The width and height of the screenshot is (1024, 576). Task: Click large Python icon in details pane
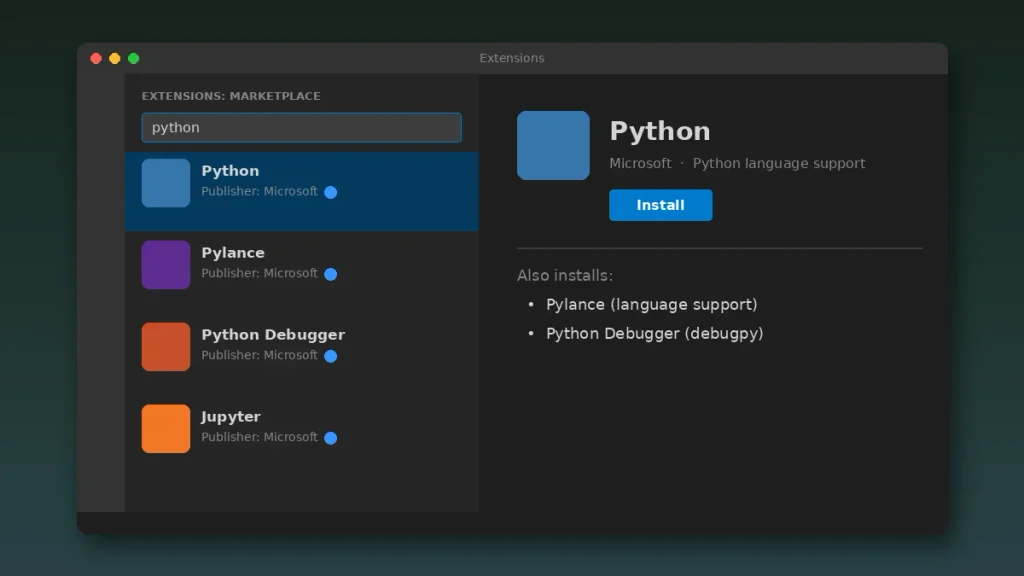click(553, 145)
